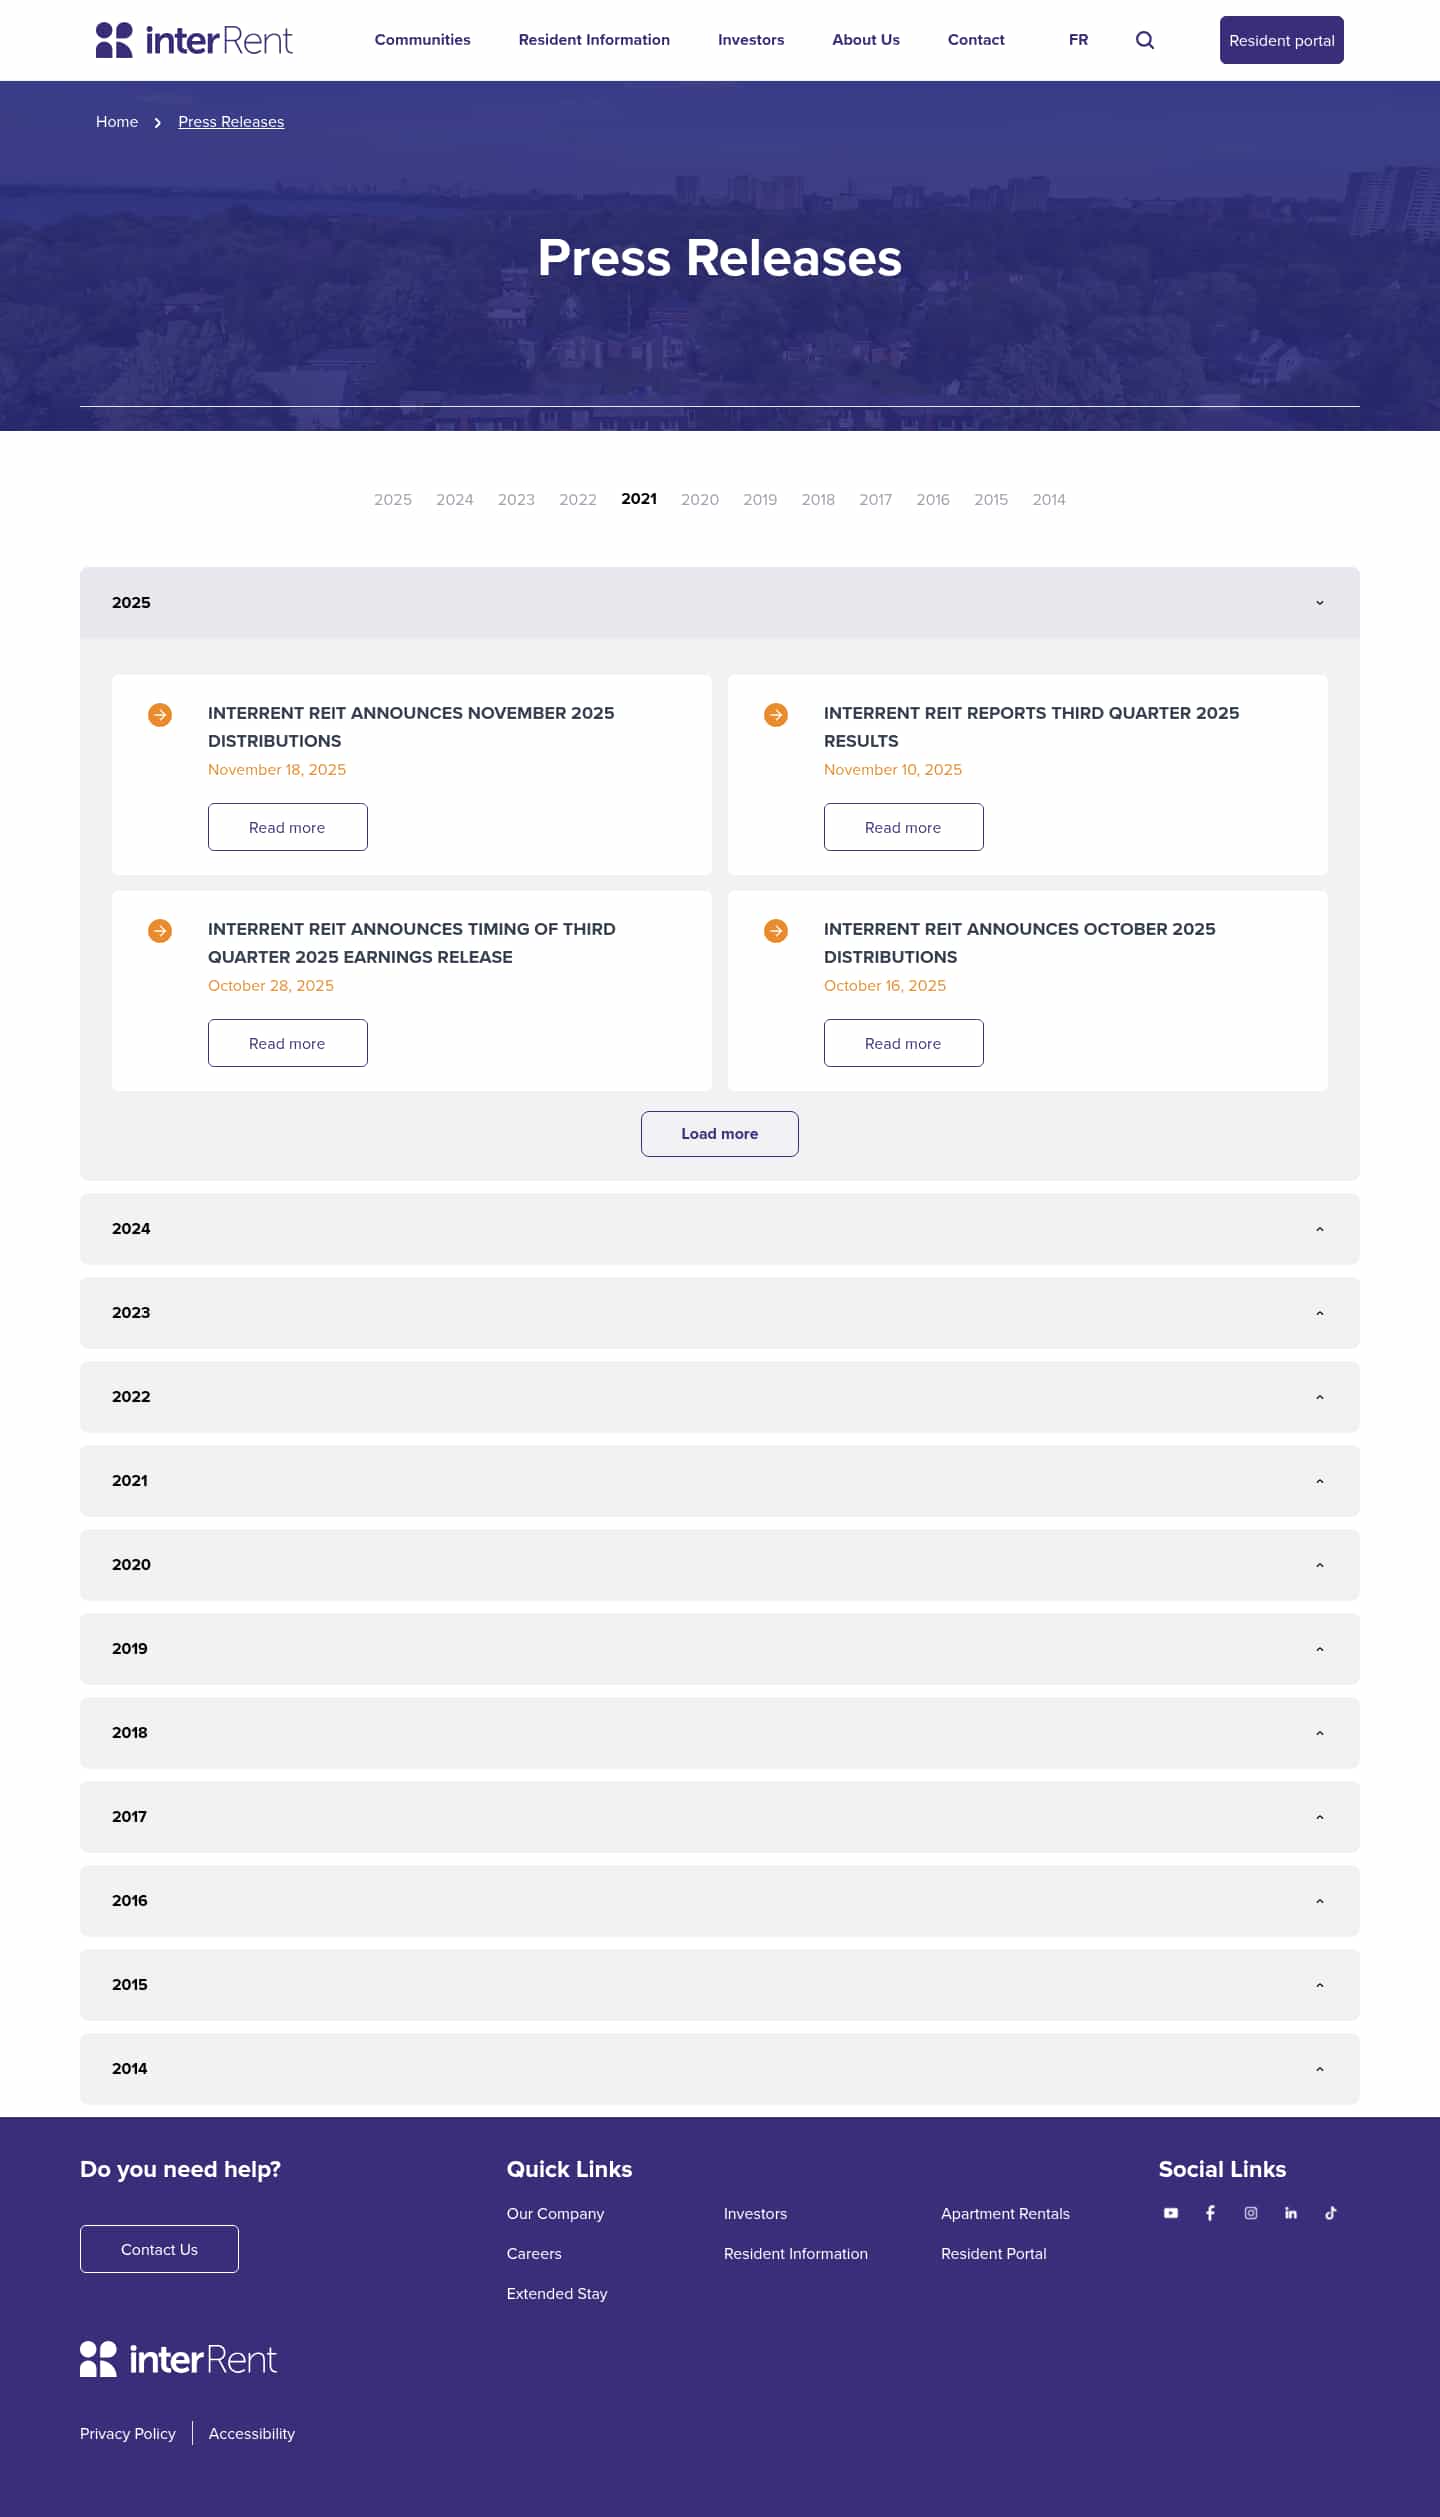
Task: Click the InterRent logo in the header
Action: 194,40
